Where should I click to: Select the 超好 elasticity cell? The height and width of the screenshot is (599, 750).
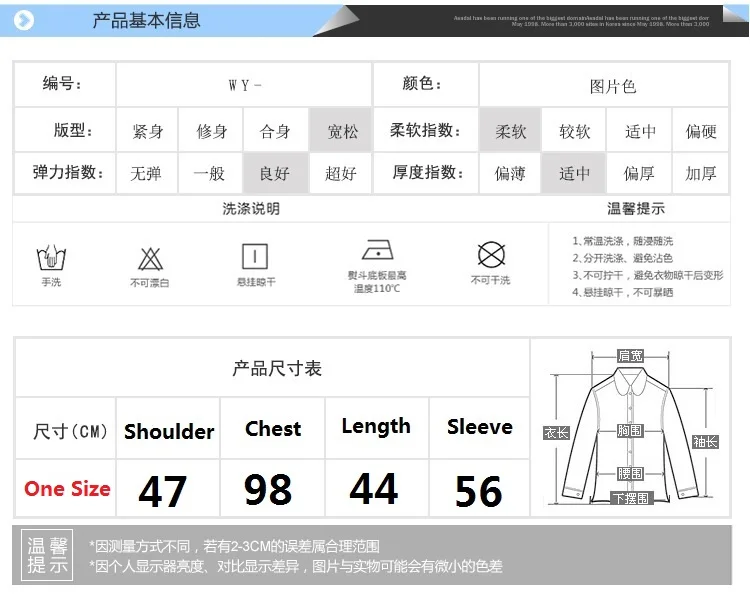coord(341,173)
